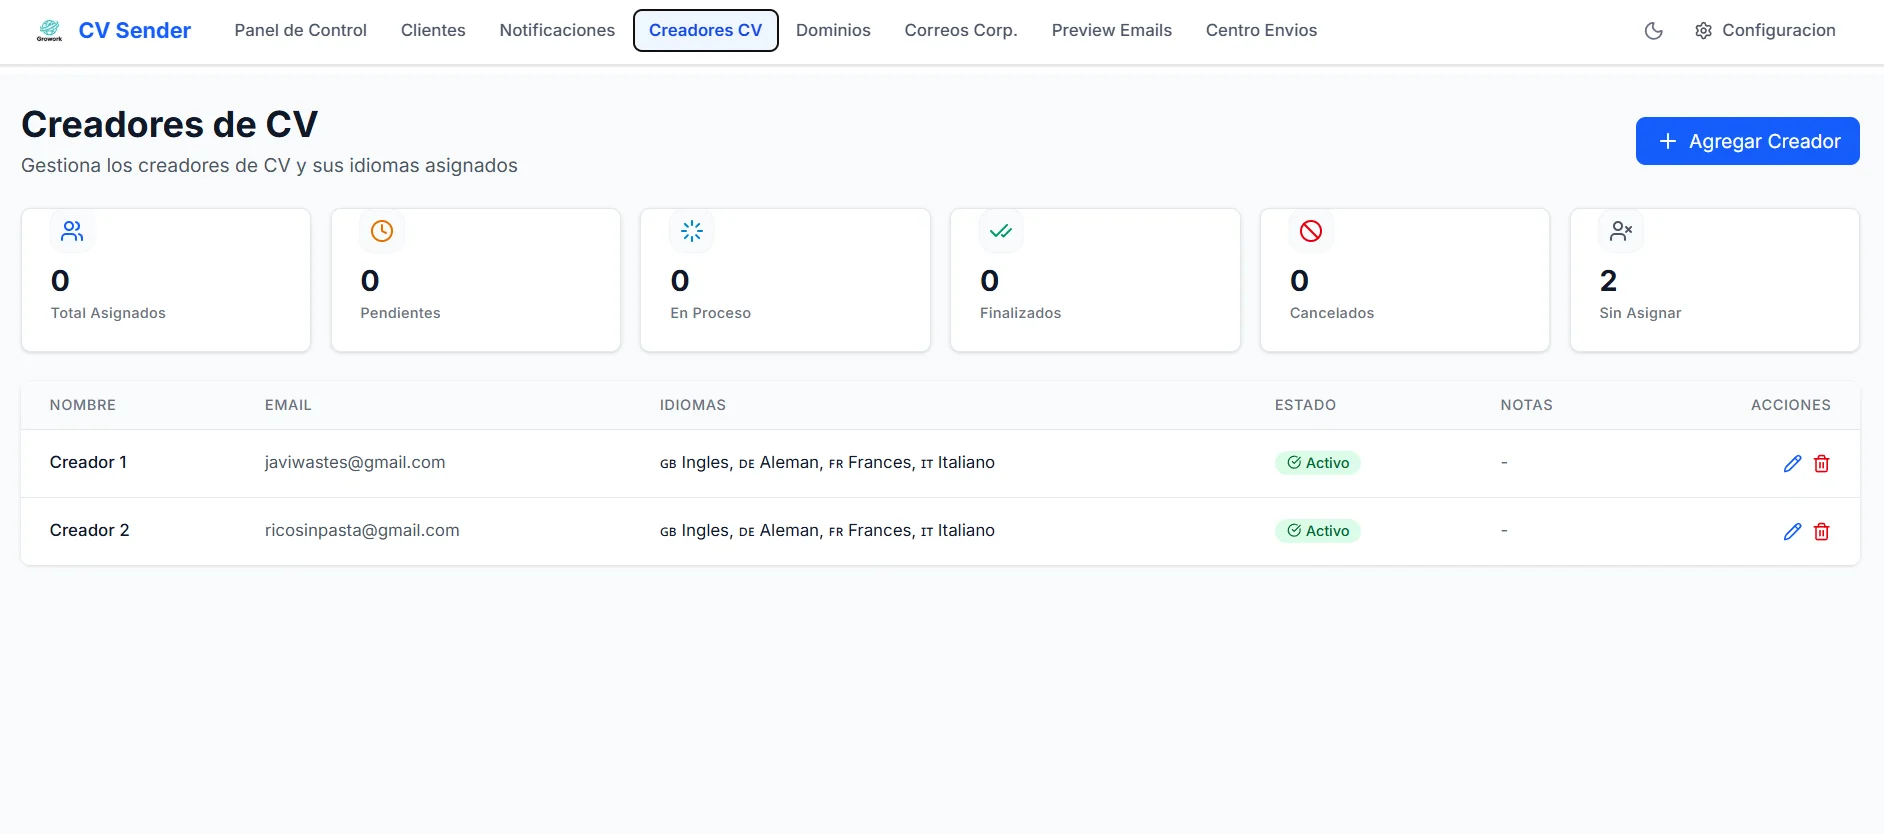Open the Notificaciones tab
Screen dimensions: 1884x834
tap(557, 30)
